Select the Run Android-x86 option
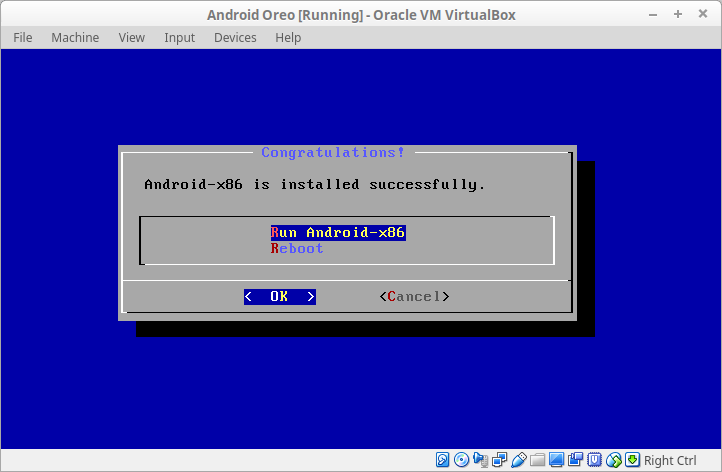722x472 pixels. tap(338, 232)
